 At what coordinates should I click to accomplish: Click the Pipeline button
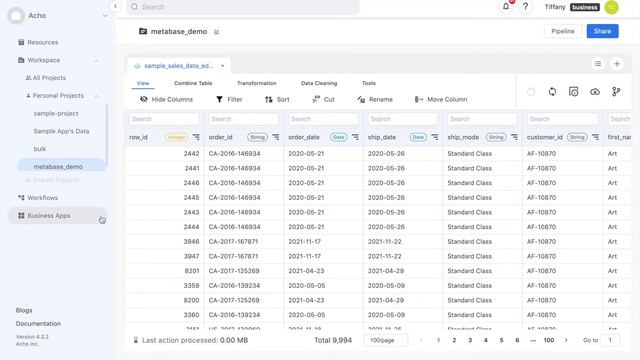click(x=563, y=31)
